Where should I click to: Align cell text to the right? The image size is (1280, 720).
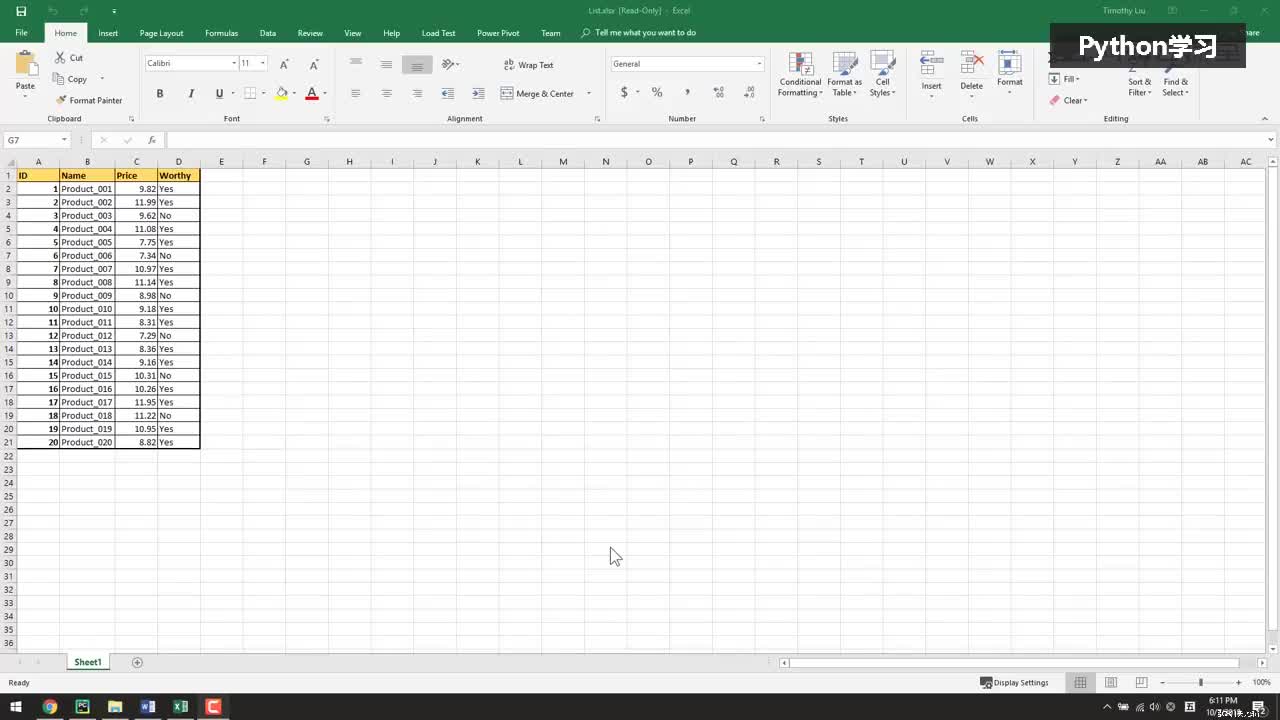pos(417,93)
